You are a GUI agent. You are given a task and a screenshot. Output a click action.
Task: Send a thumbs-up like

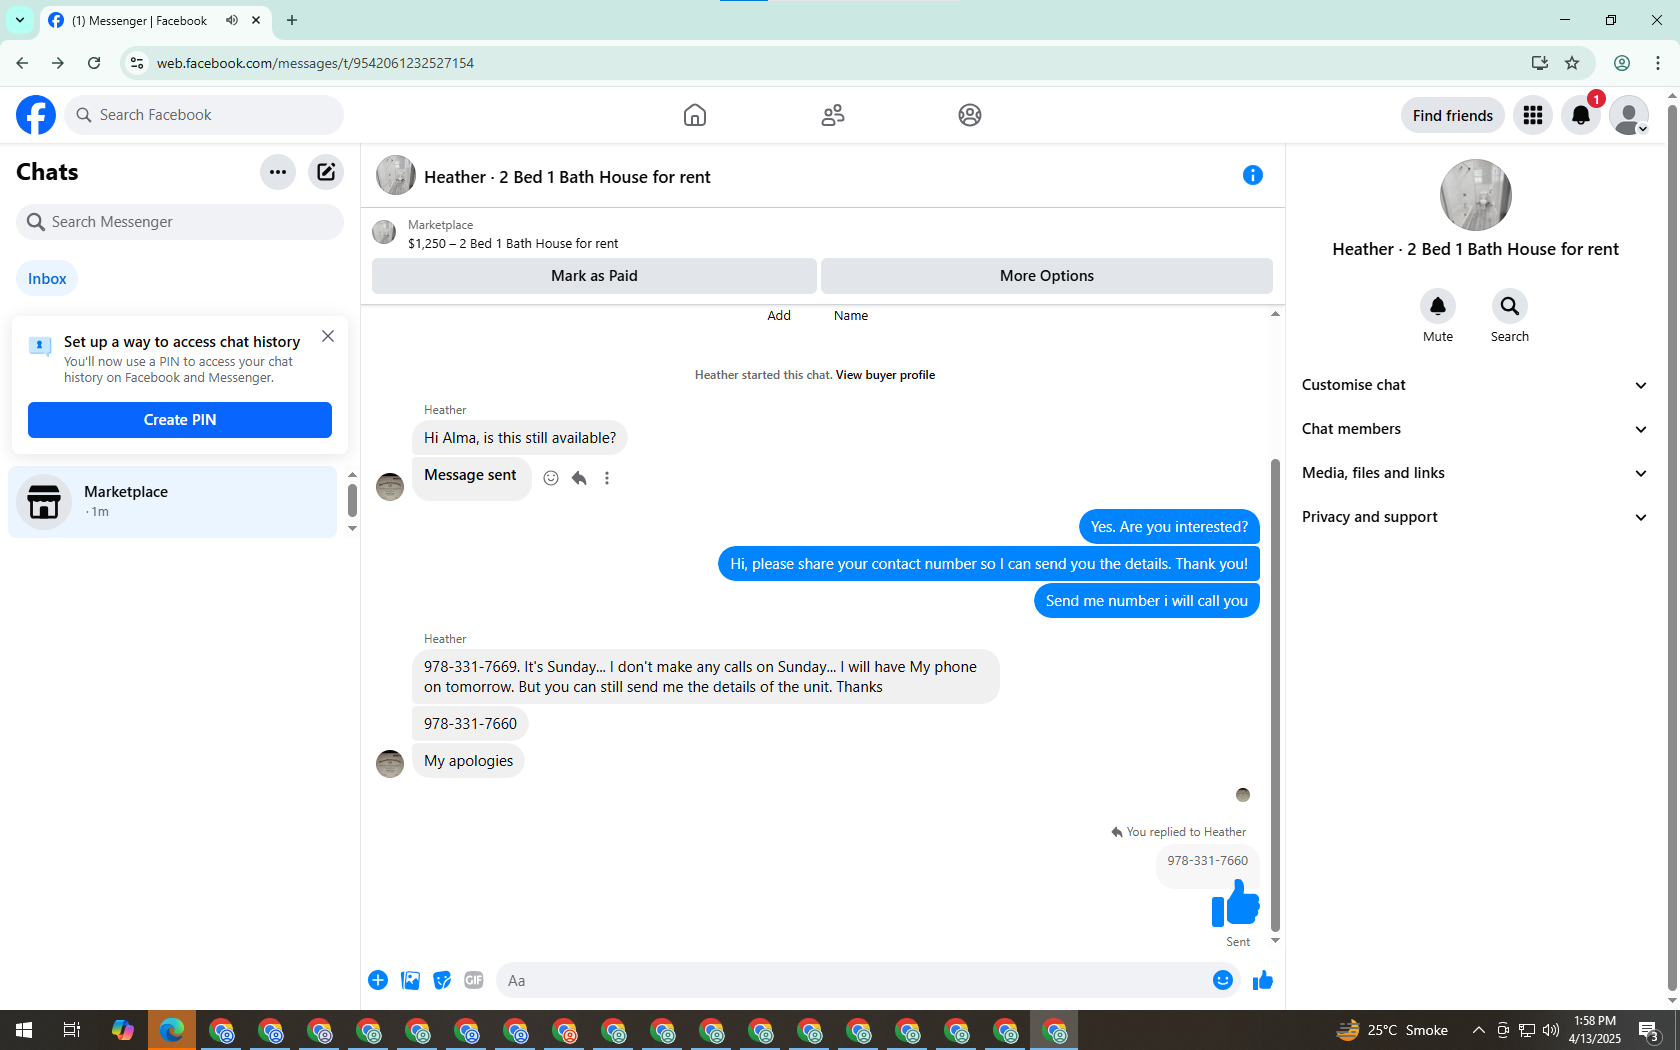pos(1263,980)
